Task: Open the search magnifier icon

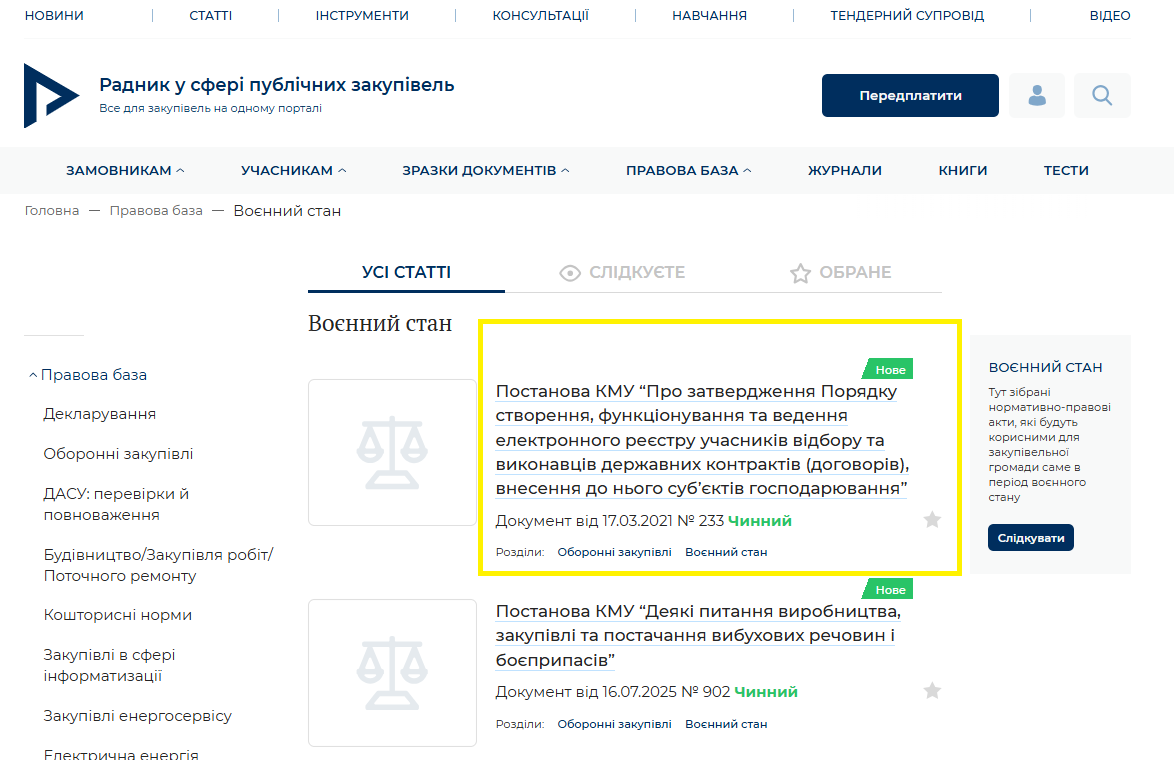Action: 1102,95
